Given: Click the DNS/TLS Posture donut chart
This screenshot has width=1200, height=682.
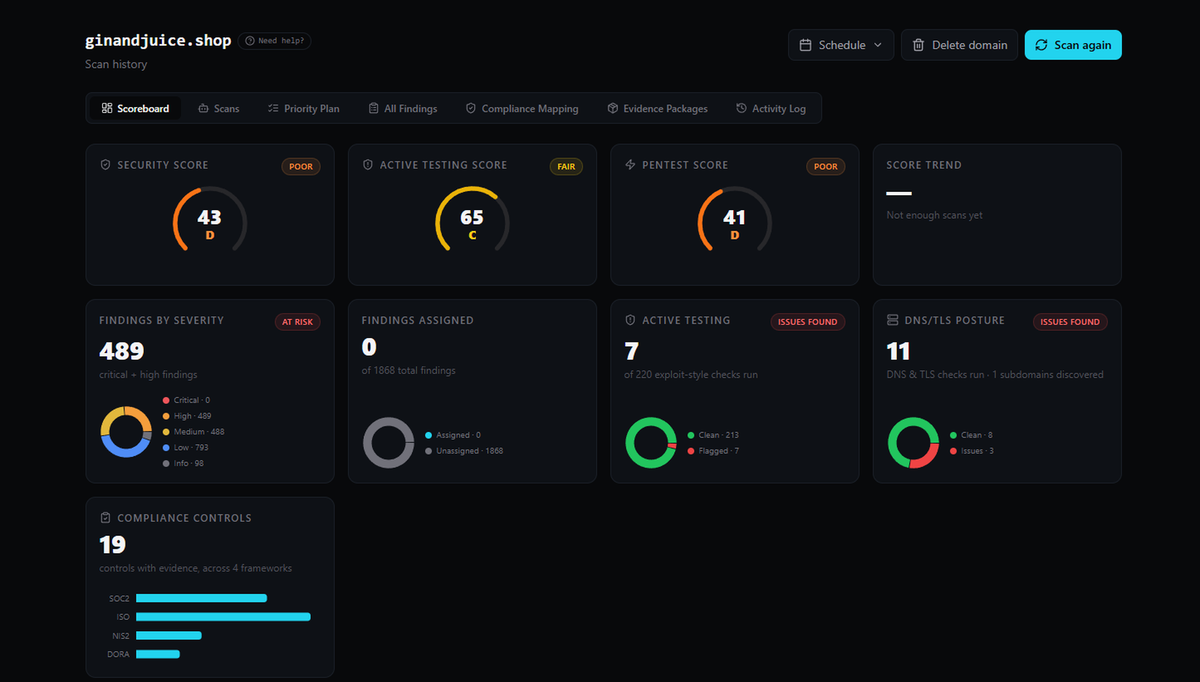Looking at the screenshot, I should pos(913,443).
